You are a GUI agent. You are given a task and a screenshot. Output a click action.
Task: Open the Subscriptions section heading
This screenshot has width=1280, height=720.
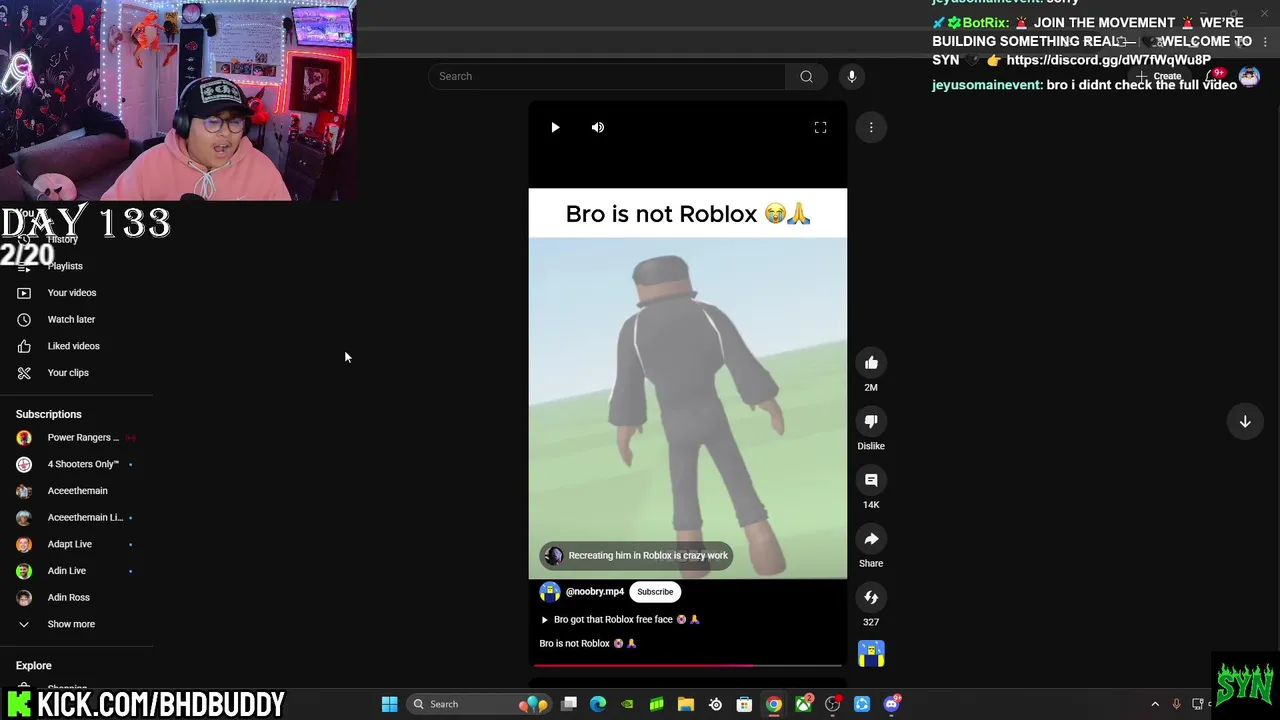coord(49,414)
